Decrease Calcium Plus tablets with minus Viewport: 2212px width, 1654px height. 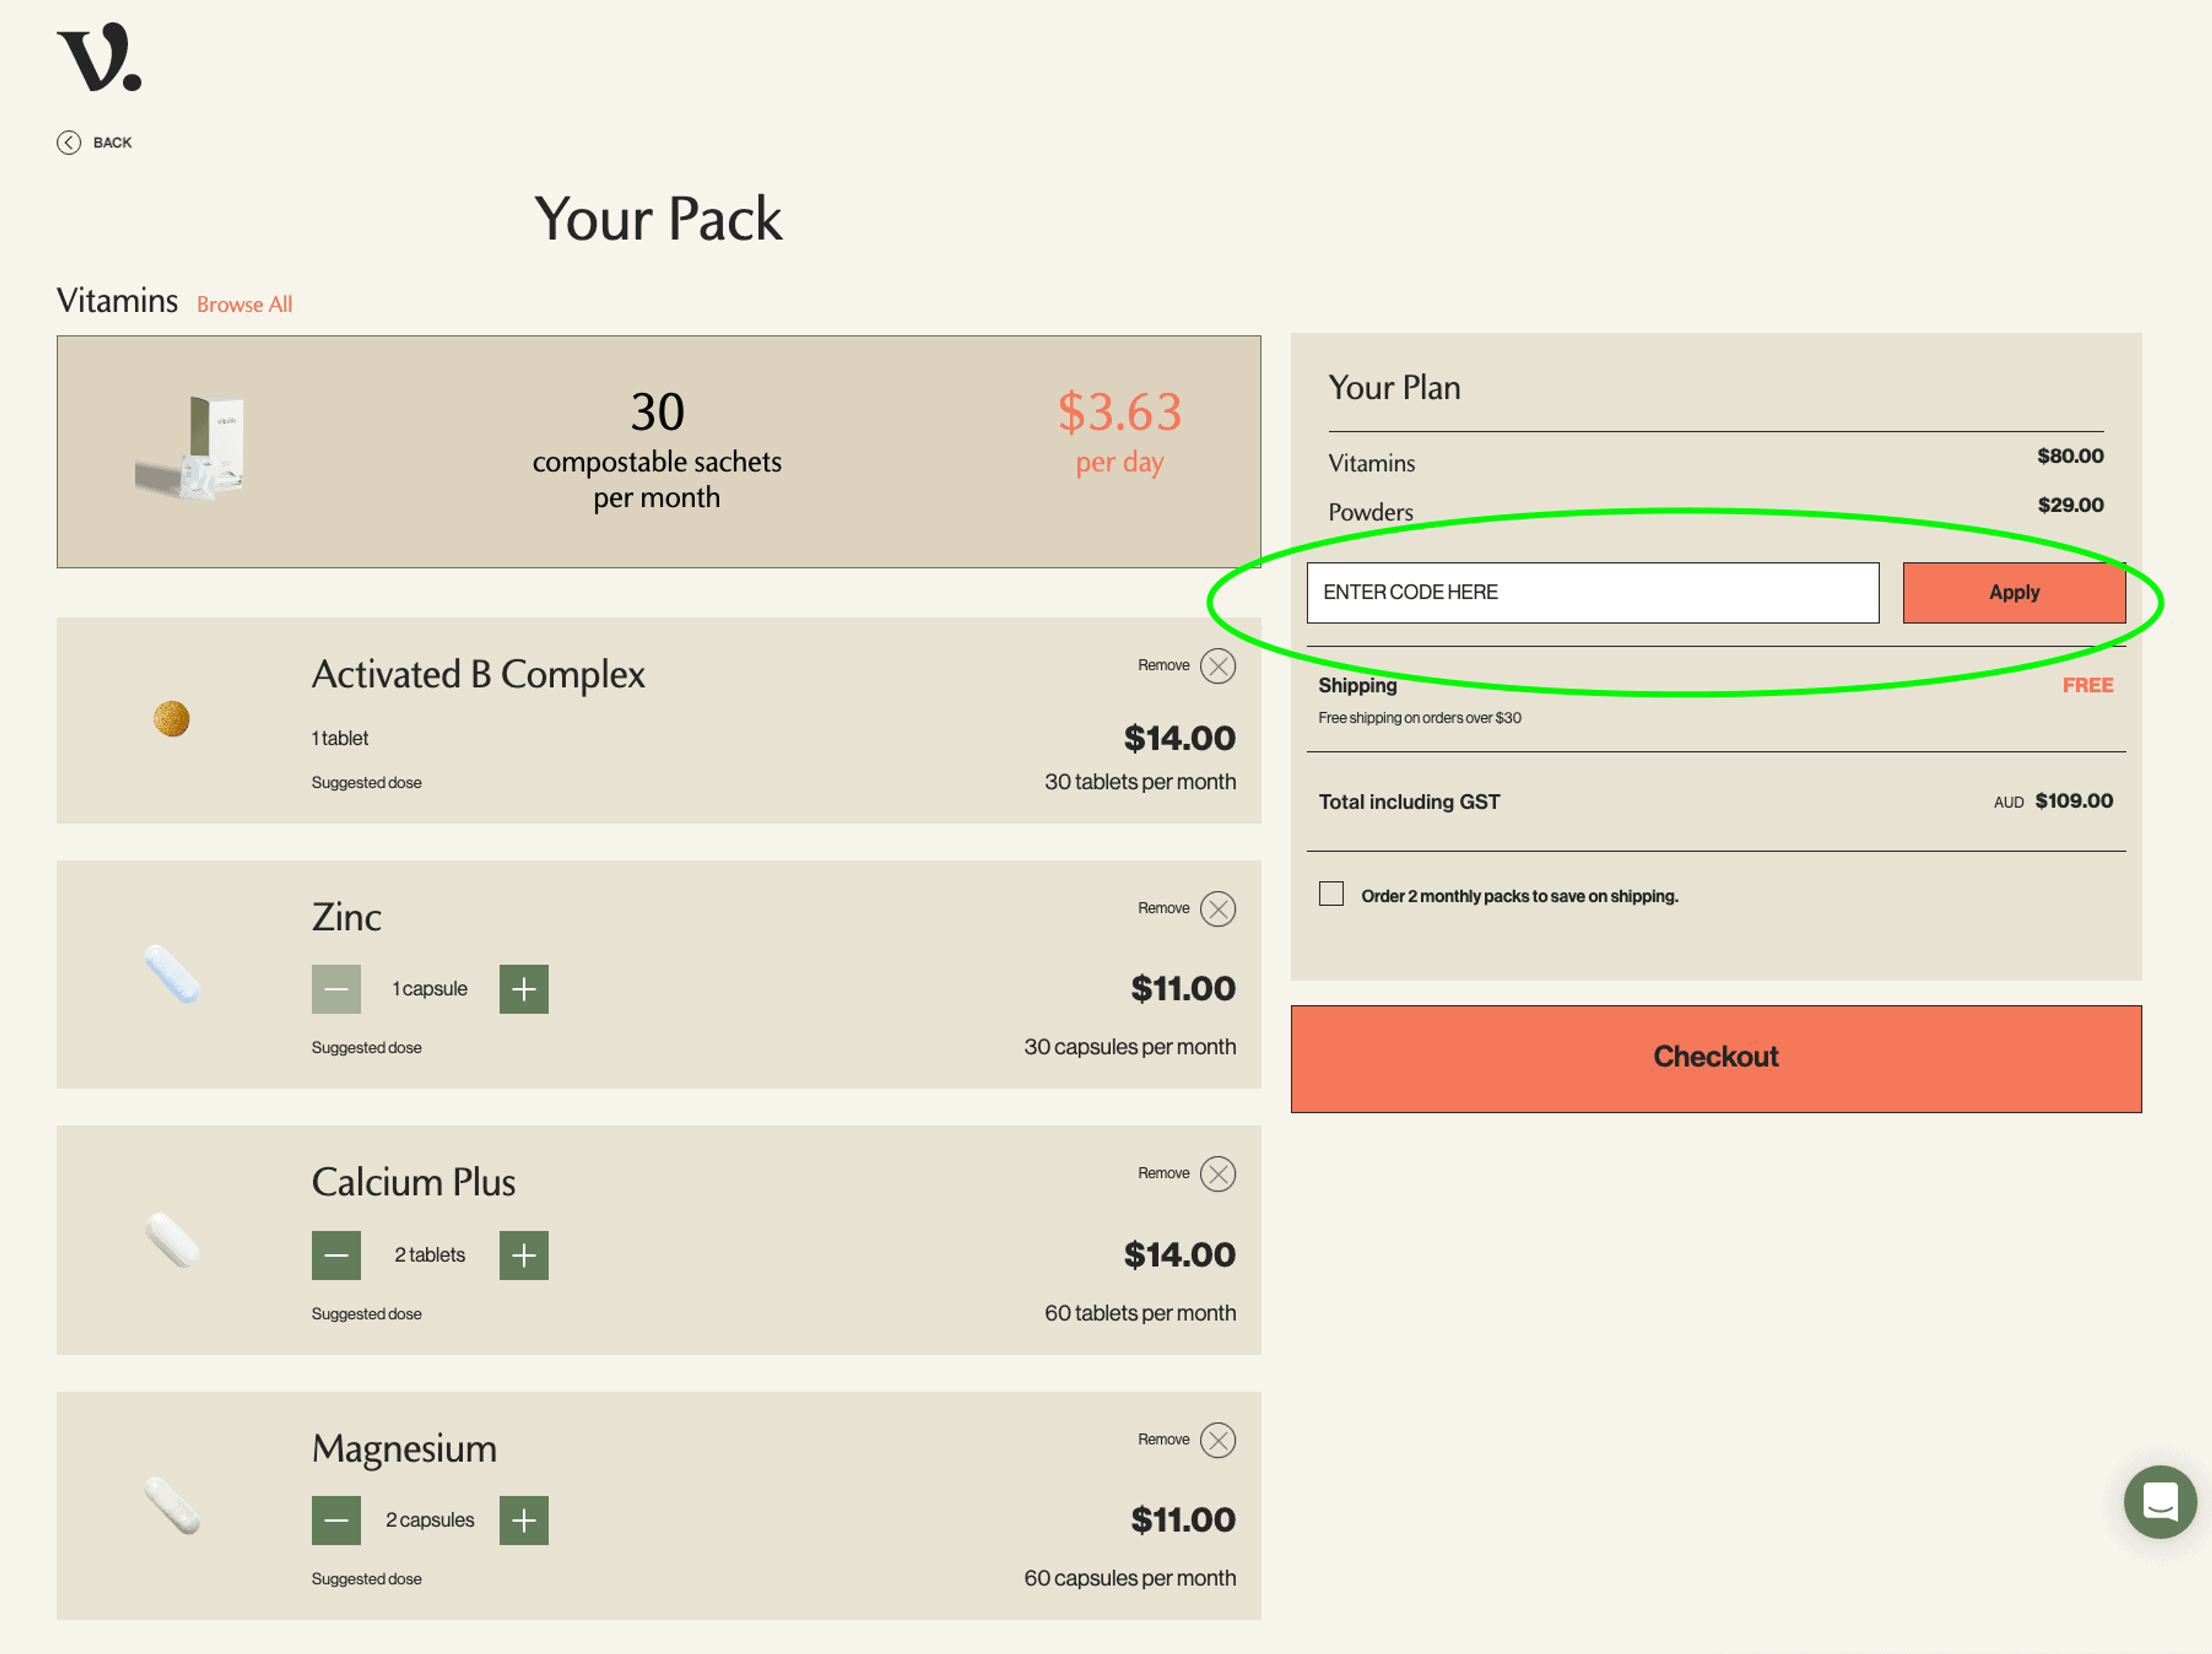tap(336, 1255)
